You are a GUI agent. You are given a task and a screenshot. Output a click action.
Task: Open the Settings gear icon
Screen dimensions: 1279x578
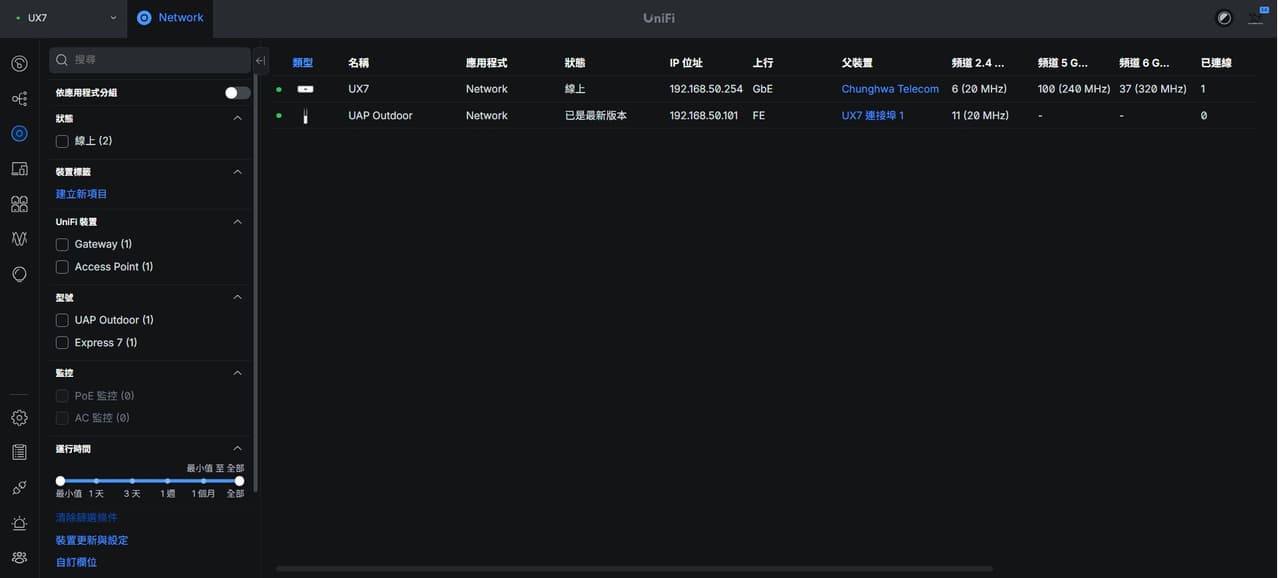tap(19, 418)
